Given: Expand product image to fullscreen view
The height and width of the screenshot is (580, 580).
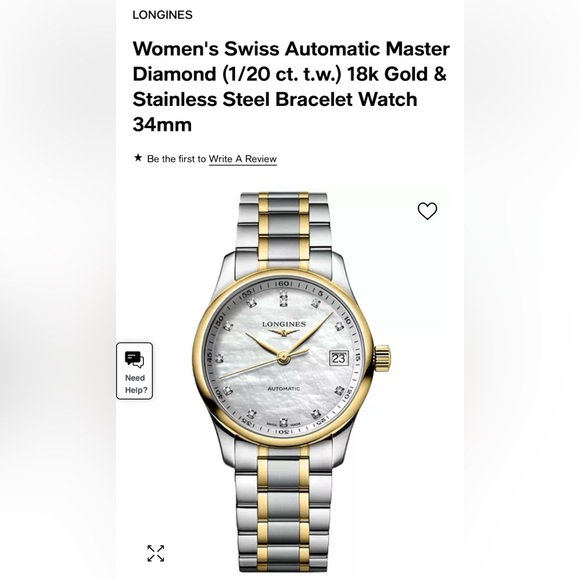Looking at the screenshot, I should [156, 553].
